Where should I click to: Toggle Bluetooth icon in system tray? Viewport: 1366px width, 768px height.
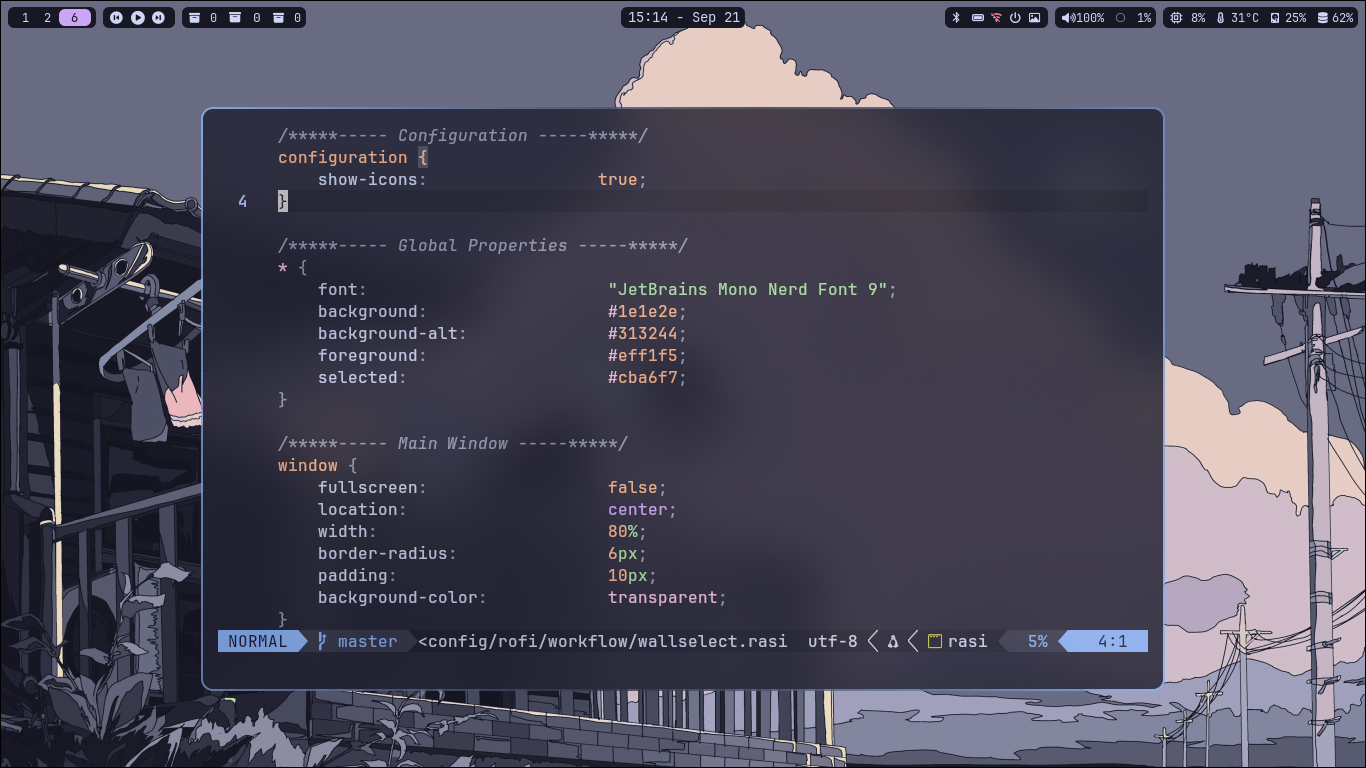[955, 18]
